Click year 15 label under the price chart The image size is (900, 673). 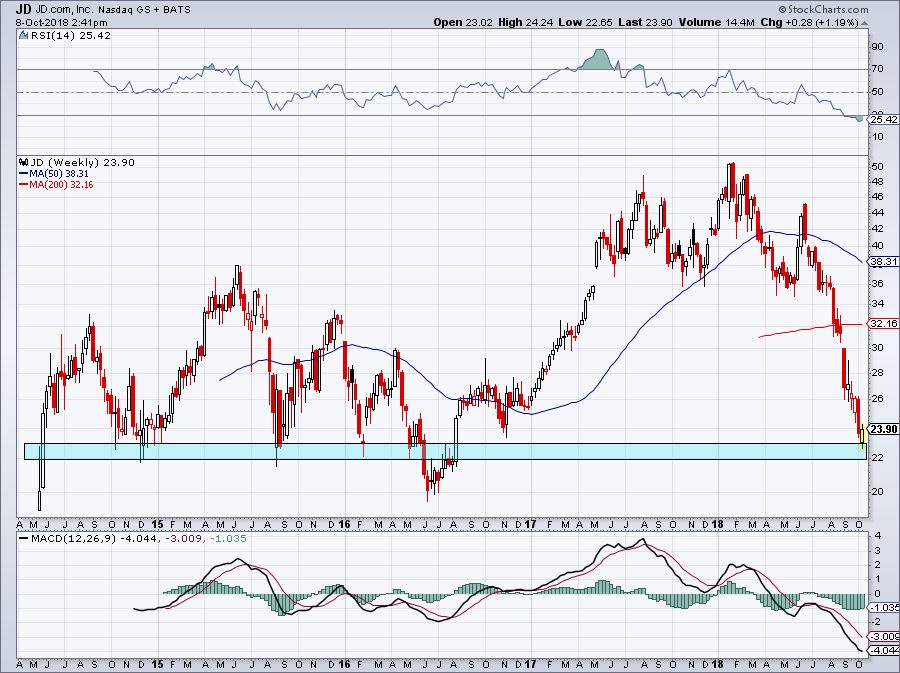click(158, 524)
